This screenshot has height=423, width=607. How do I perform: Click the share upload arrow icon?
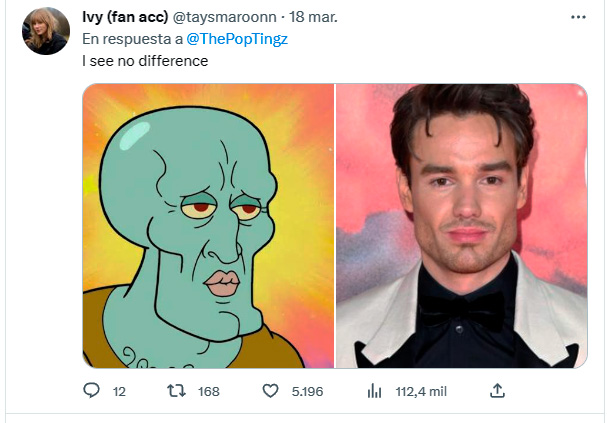click(498, 390)
